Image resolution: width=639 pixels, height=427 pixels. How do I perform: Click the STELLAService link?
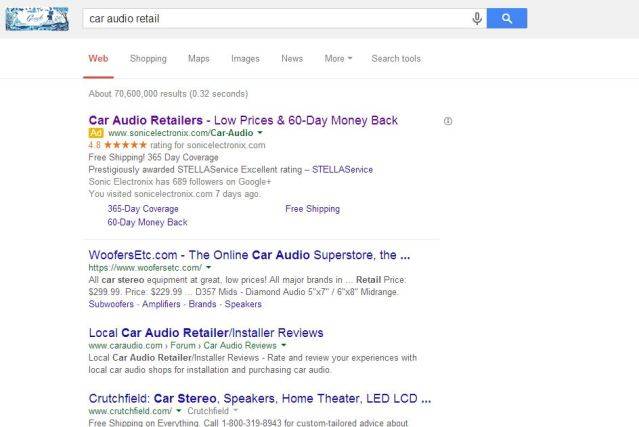(342, 169)
